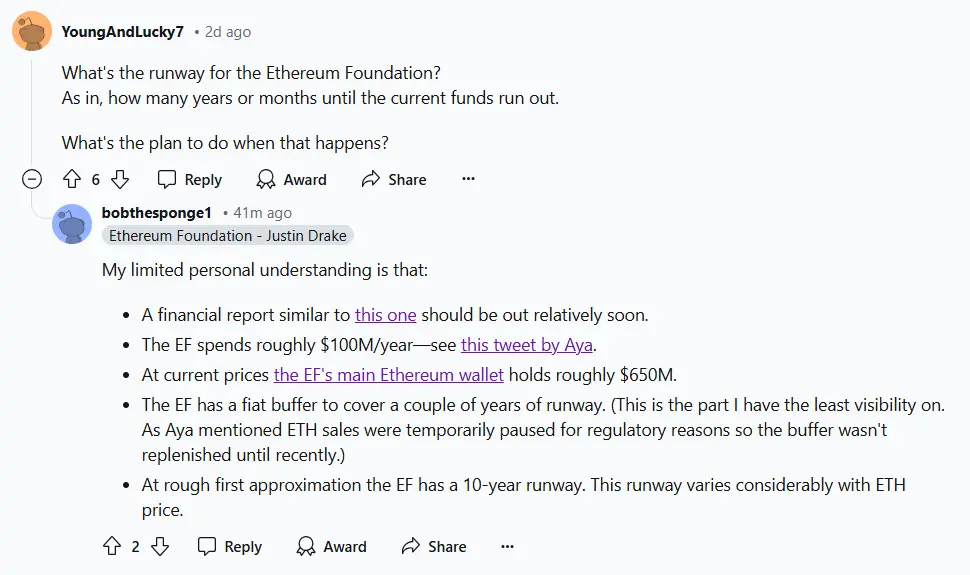
Task: Open bobthesponge1's avatar profile
Action: click(x=72, y=224)
